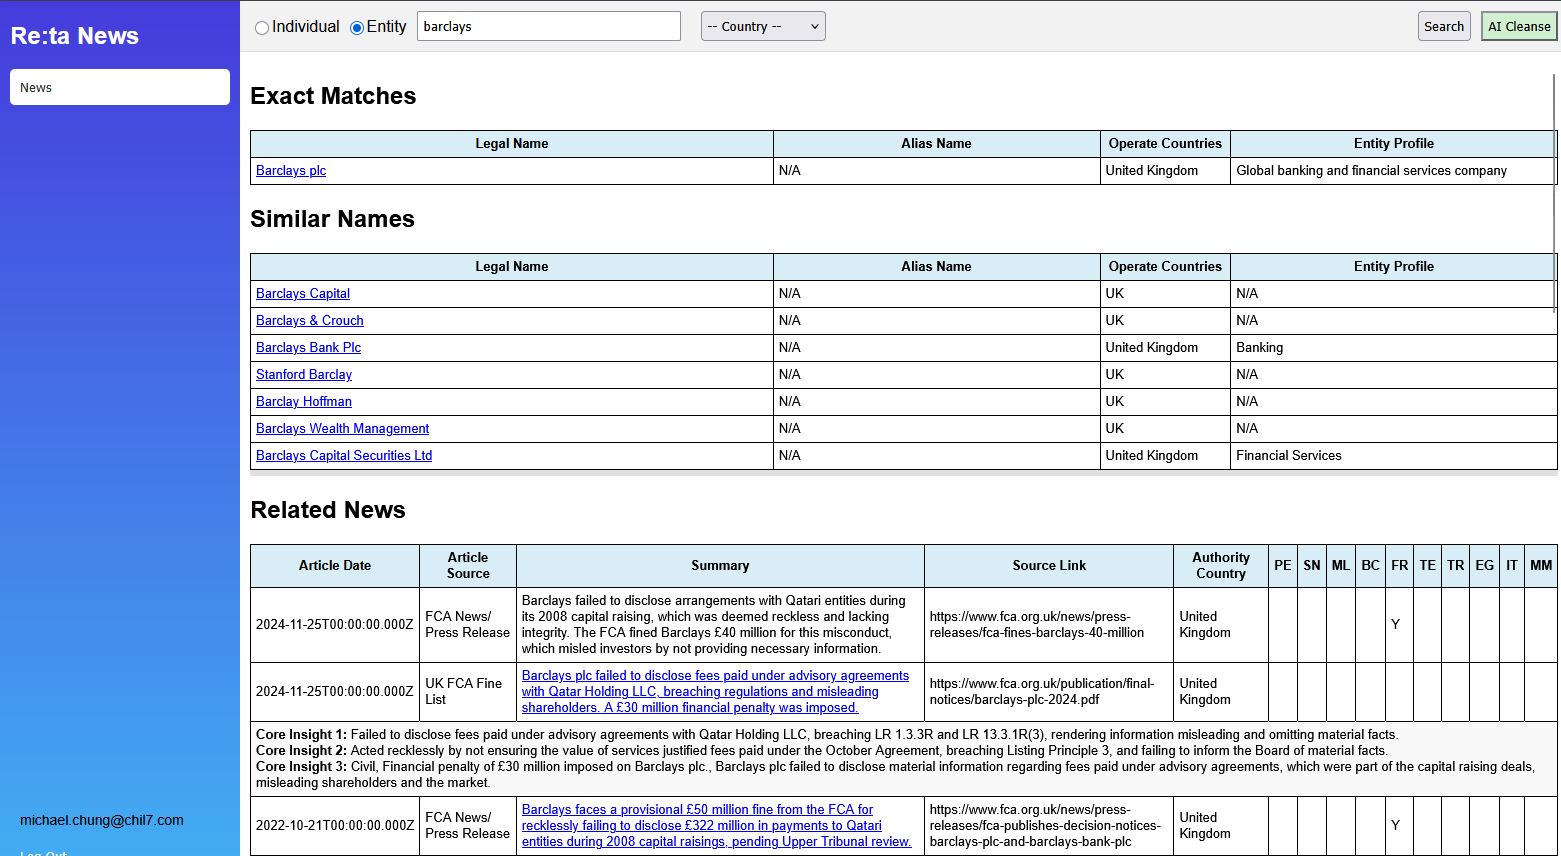Select the Entity radio button
Image resolution: width=1561 pixels, height=856 pixels.
357,28
